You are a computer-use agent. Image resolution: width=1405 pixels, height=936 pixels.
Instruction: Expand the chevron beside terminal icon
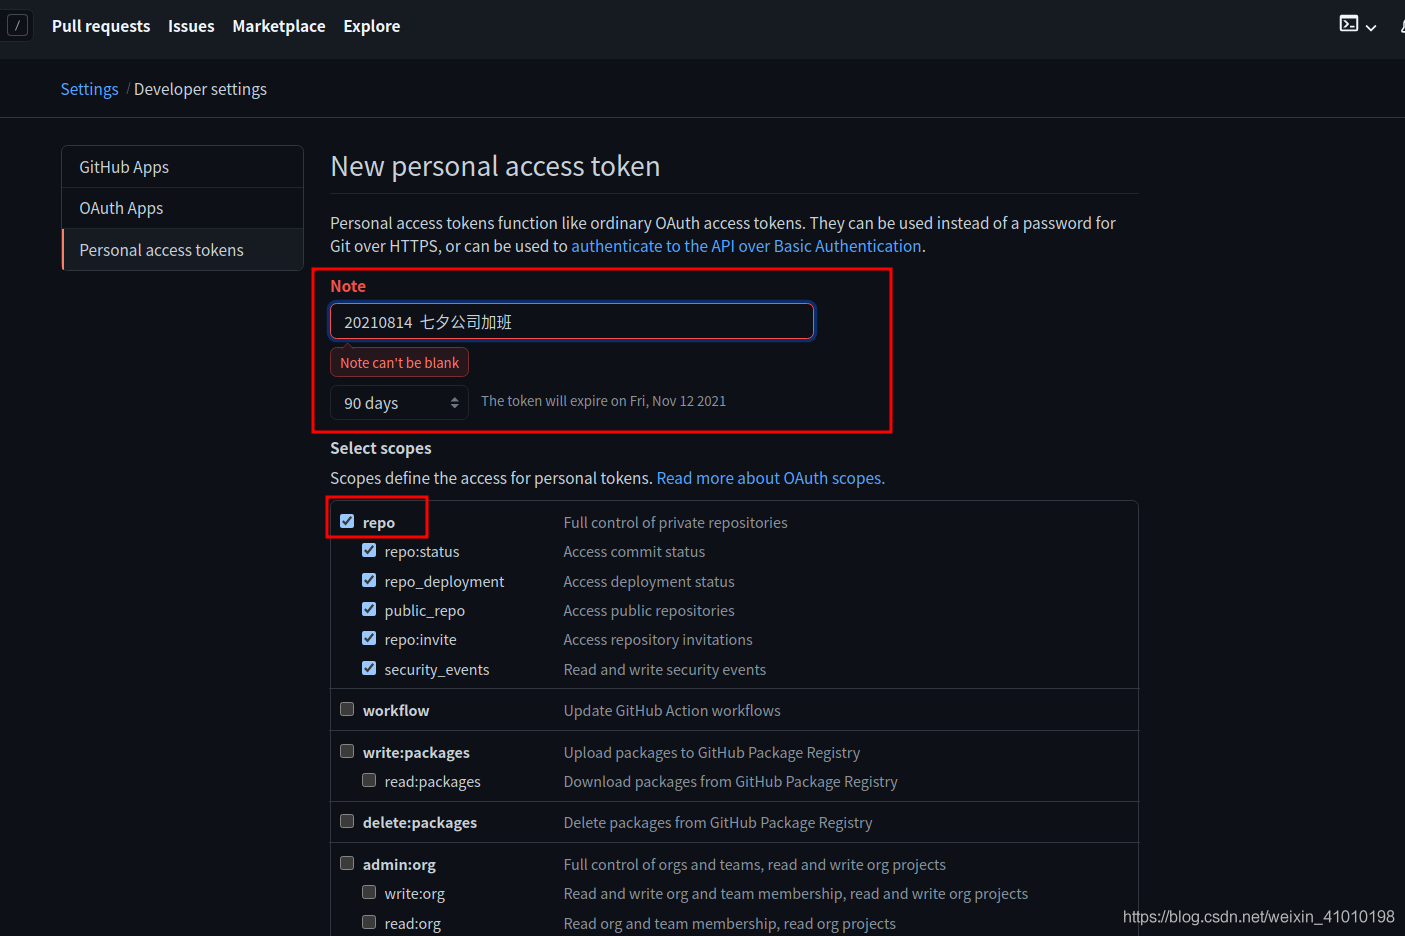[1371, 27]
